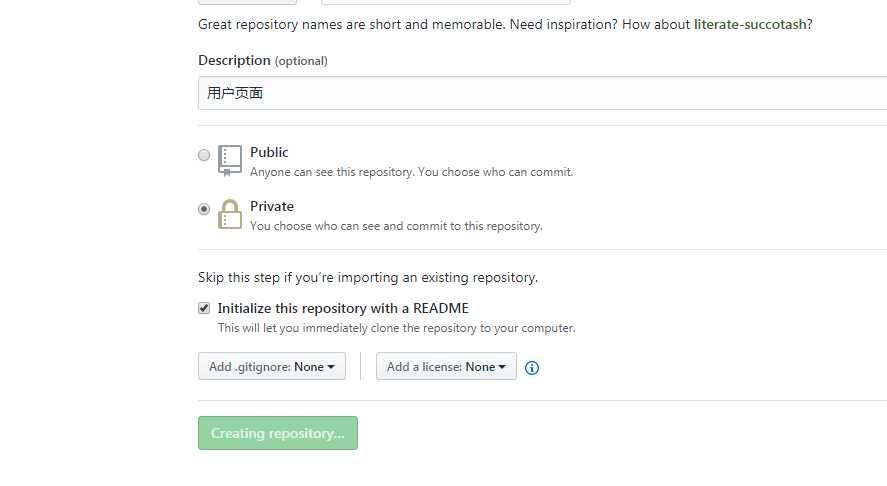Image resolution: width=887 pixels, height=486 pixels.
Task: Uncheck the Initialize with README checkbox
Action: tap(204, 308)
